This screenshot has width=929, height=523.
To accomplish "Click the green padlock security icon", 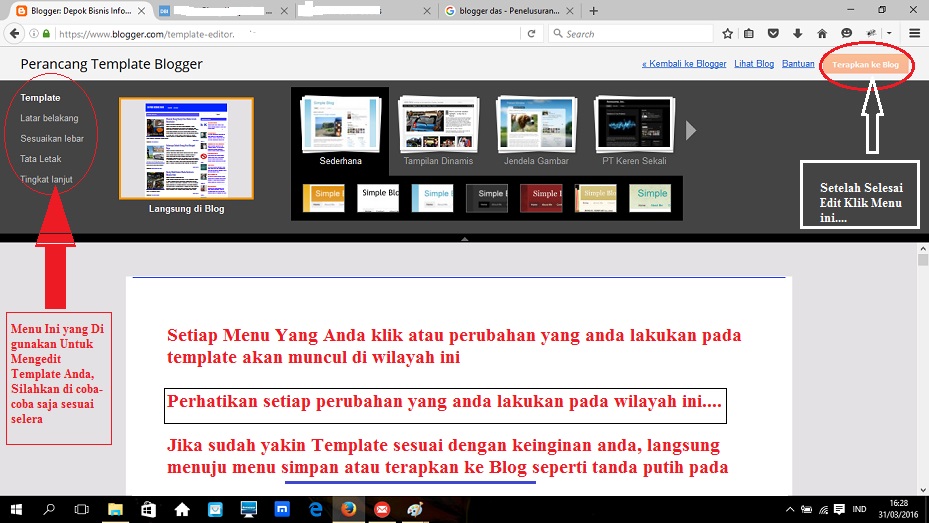I will [46, 34].
